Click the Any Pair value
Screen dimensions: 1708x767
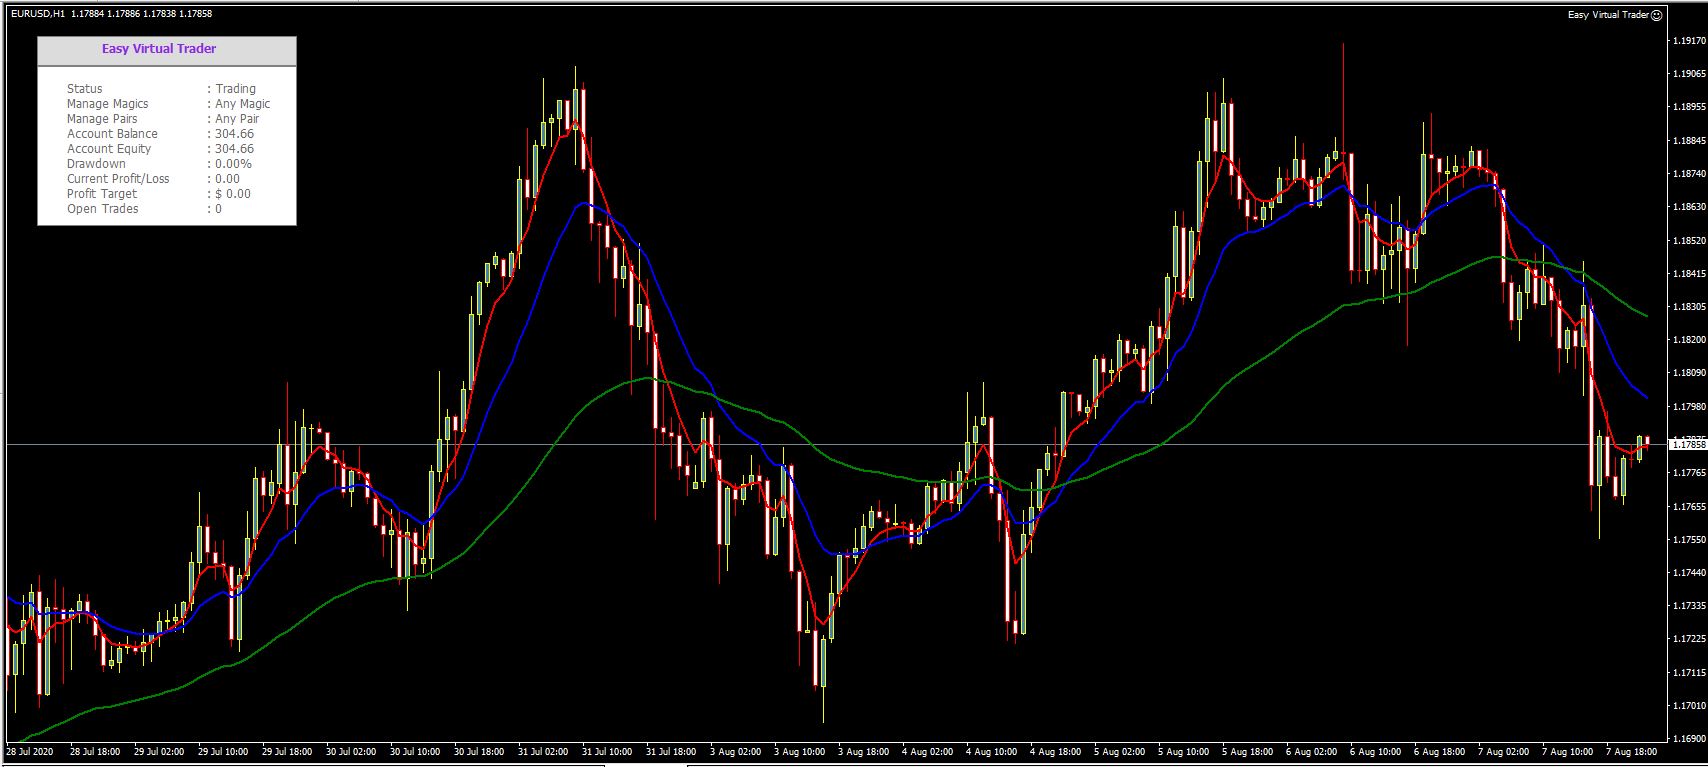click(237, 119)
